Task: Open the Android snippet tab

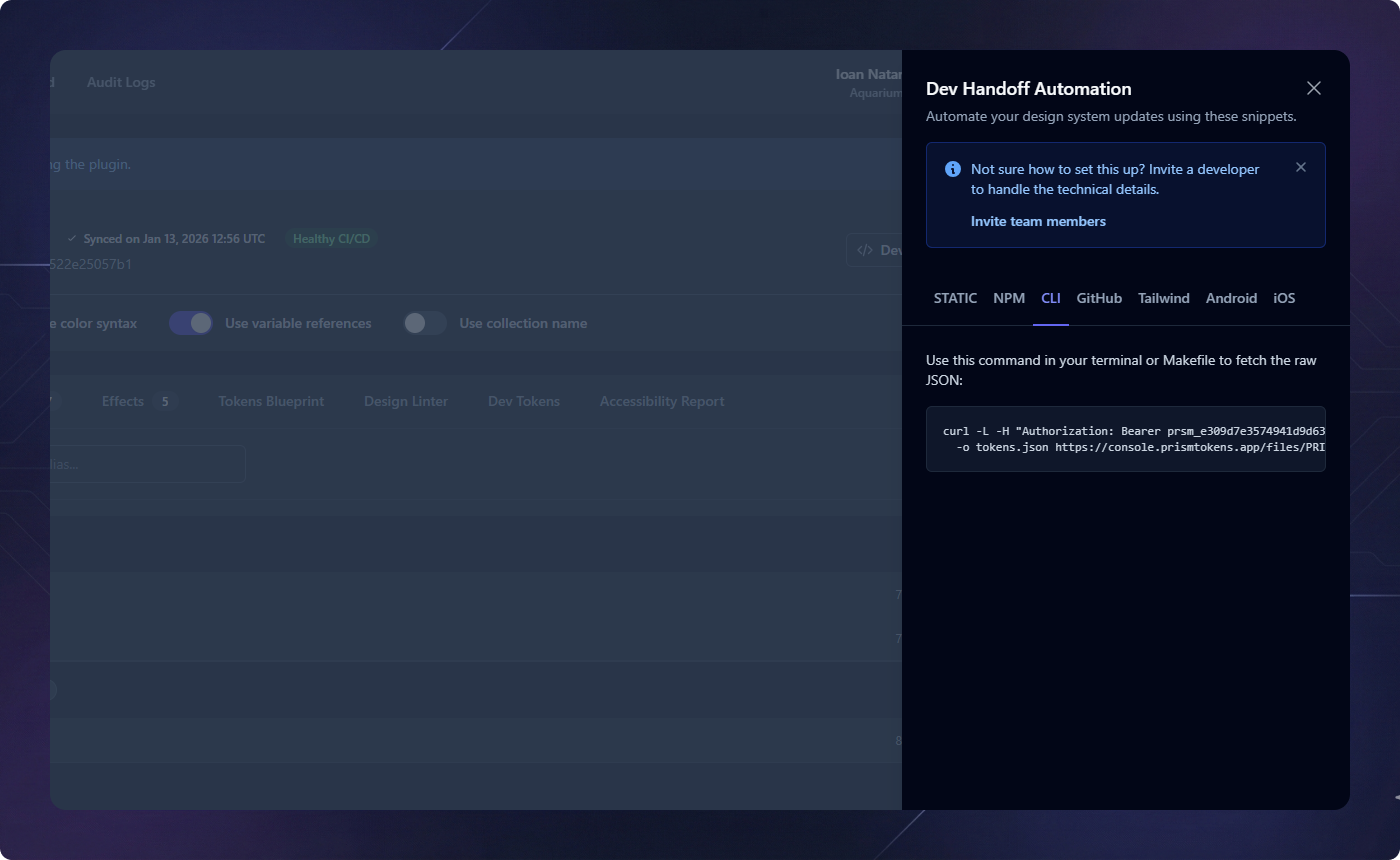Action: coord(1231,298)
